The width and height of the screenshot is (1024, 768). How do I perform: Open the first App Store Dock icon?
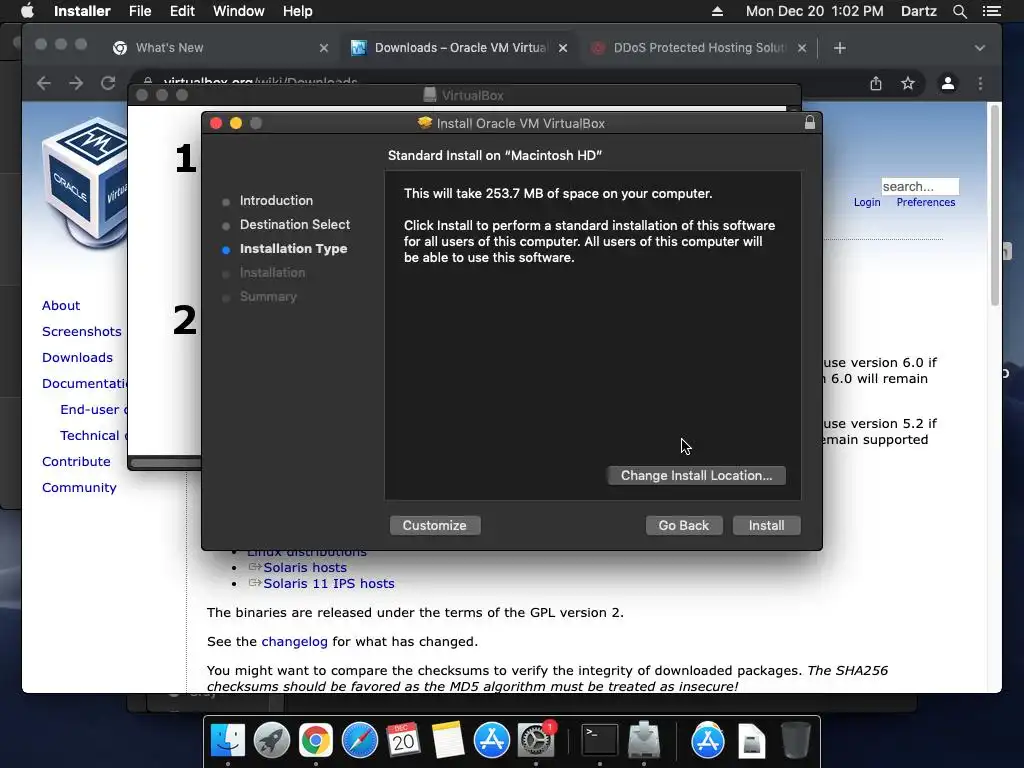pyautogui.click(x=492, y=741)
